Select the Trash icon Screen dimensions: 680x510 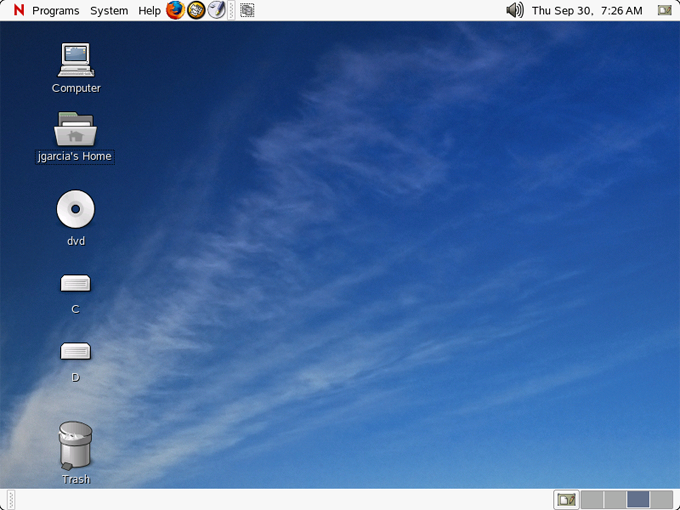[75, 445]
